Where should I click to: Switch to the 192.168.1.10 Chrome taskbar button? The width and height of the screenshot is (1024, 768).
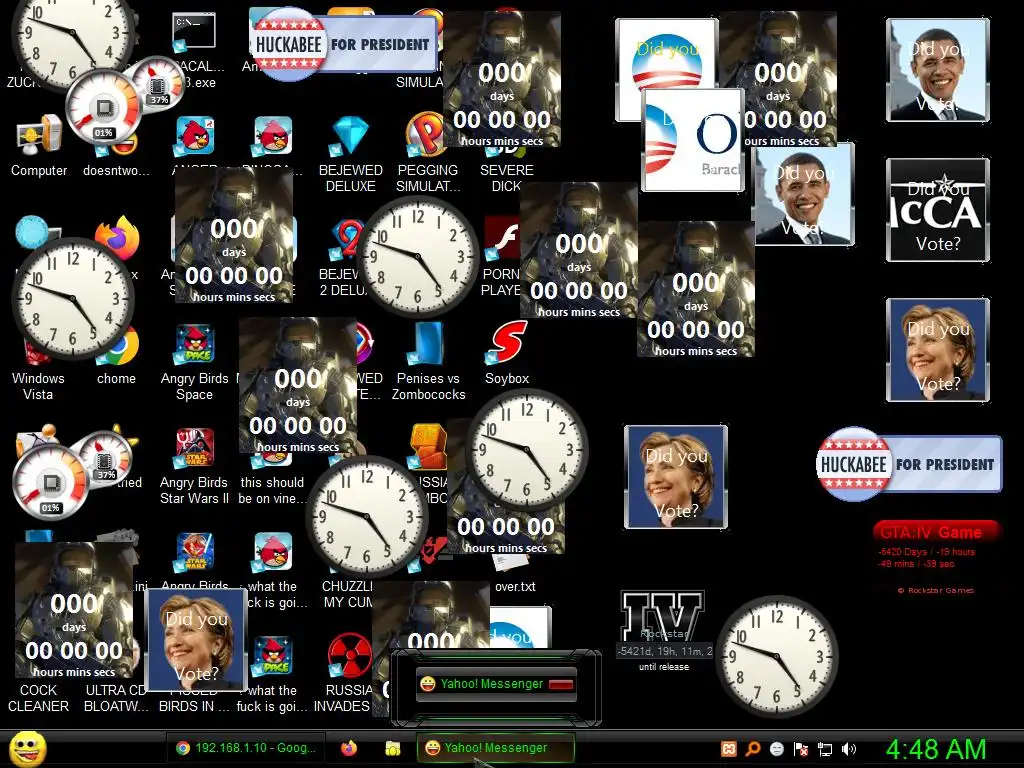coord(246,748)
